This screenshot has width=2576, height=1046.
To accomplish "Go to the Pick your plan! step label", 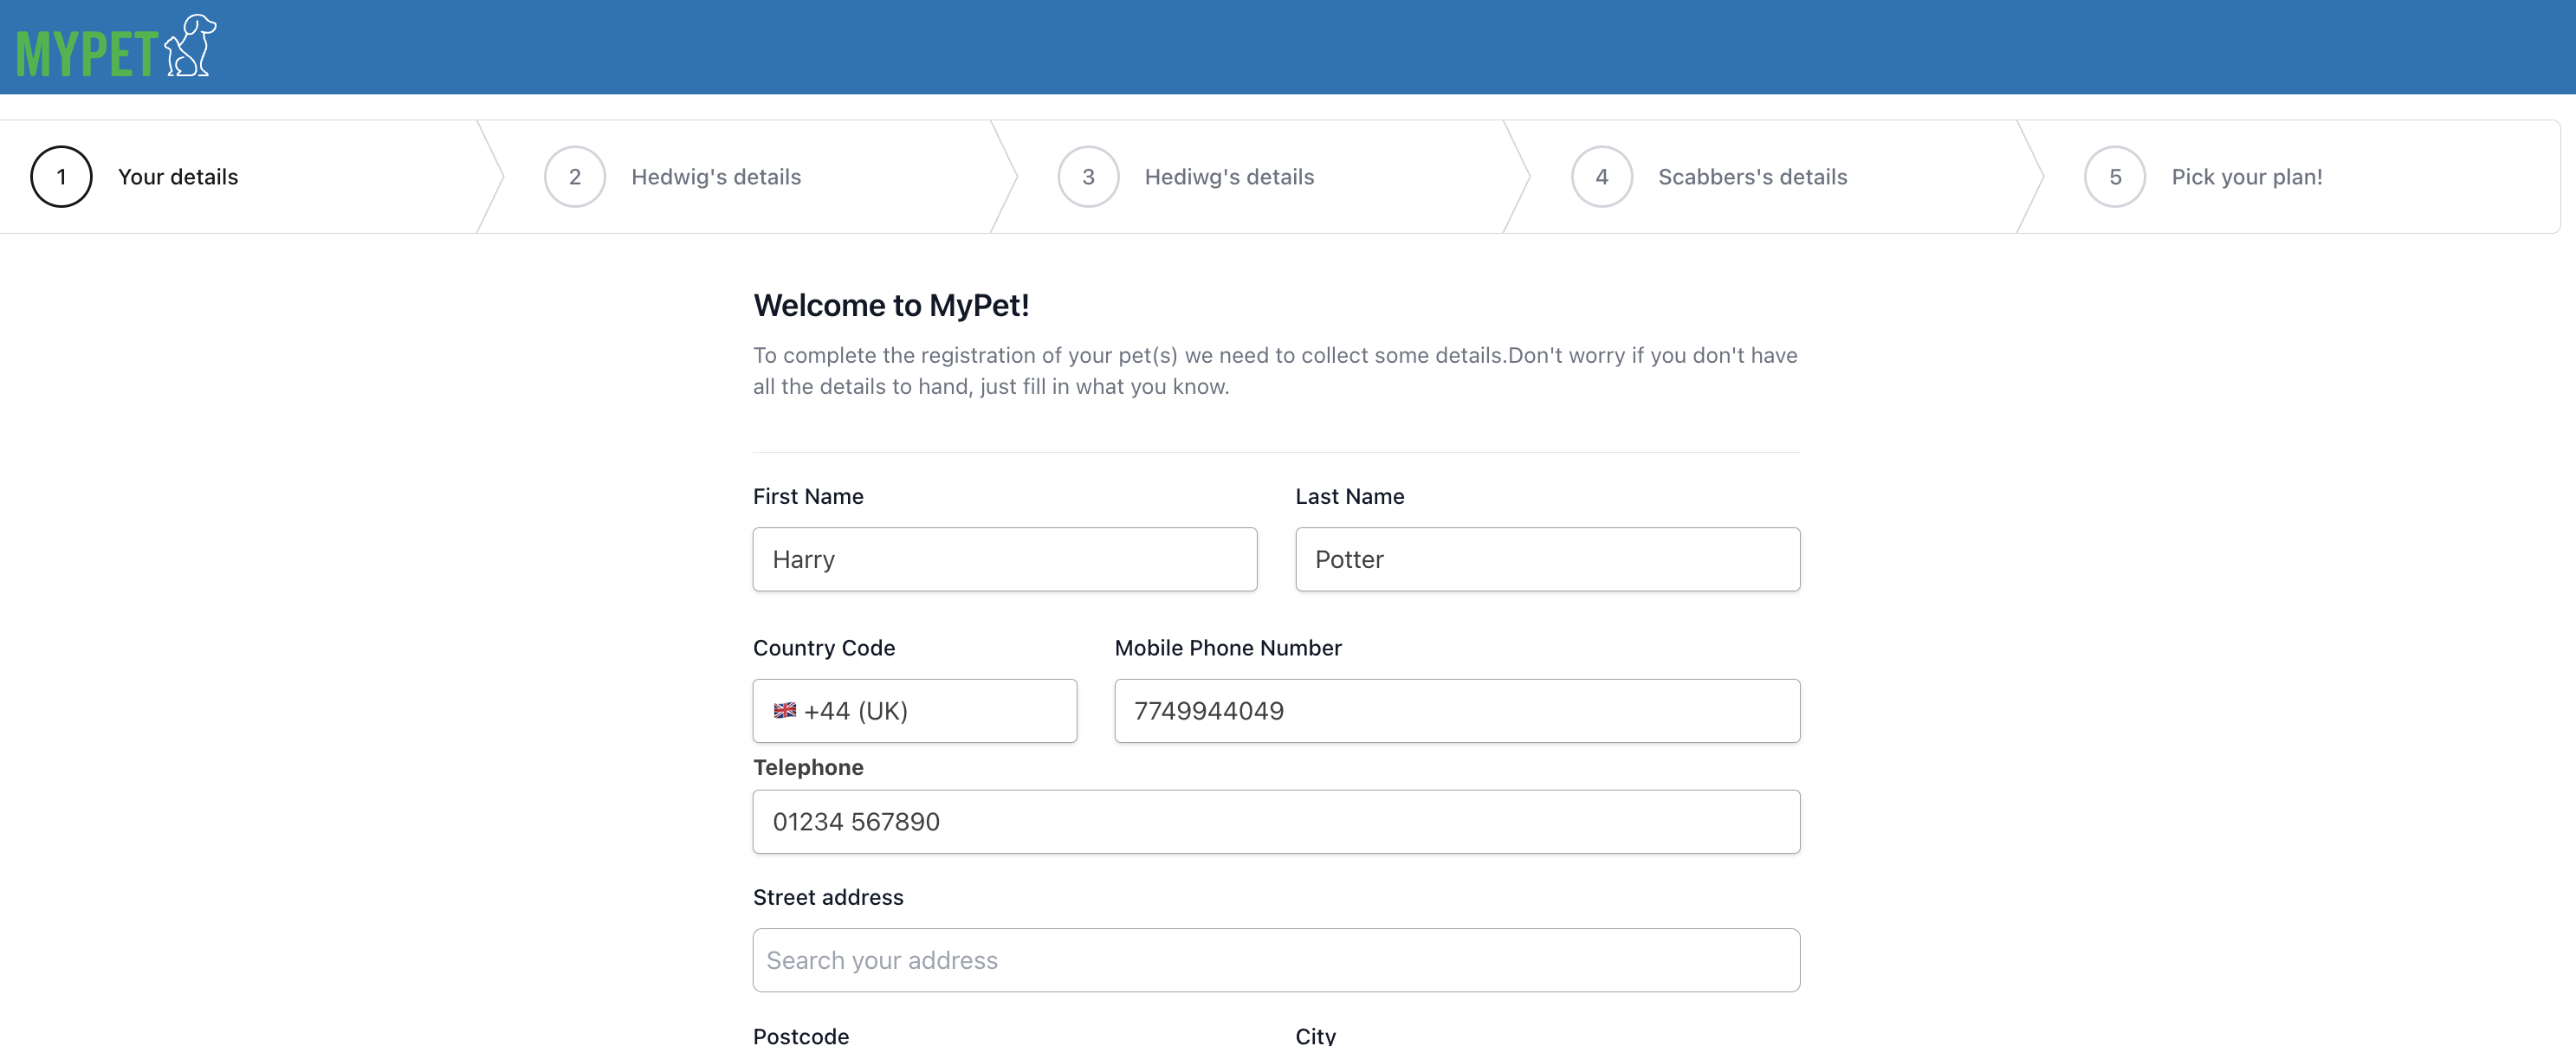I will 2247,177.
